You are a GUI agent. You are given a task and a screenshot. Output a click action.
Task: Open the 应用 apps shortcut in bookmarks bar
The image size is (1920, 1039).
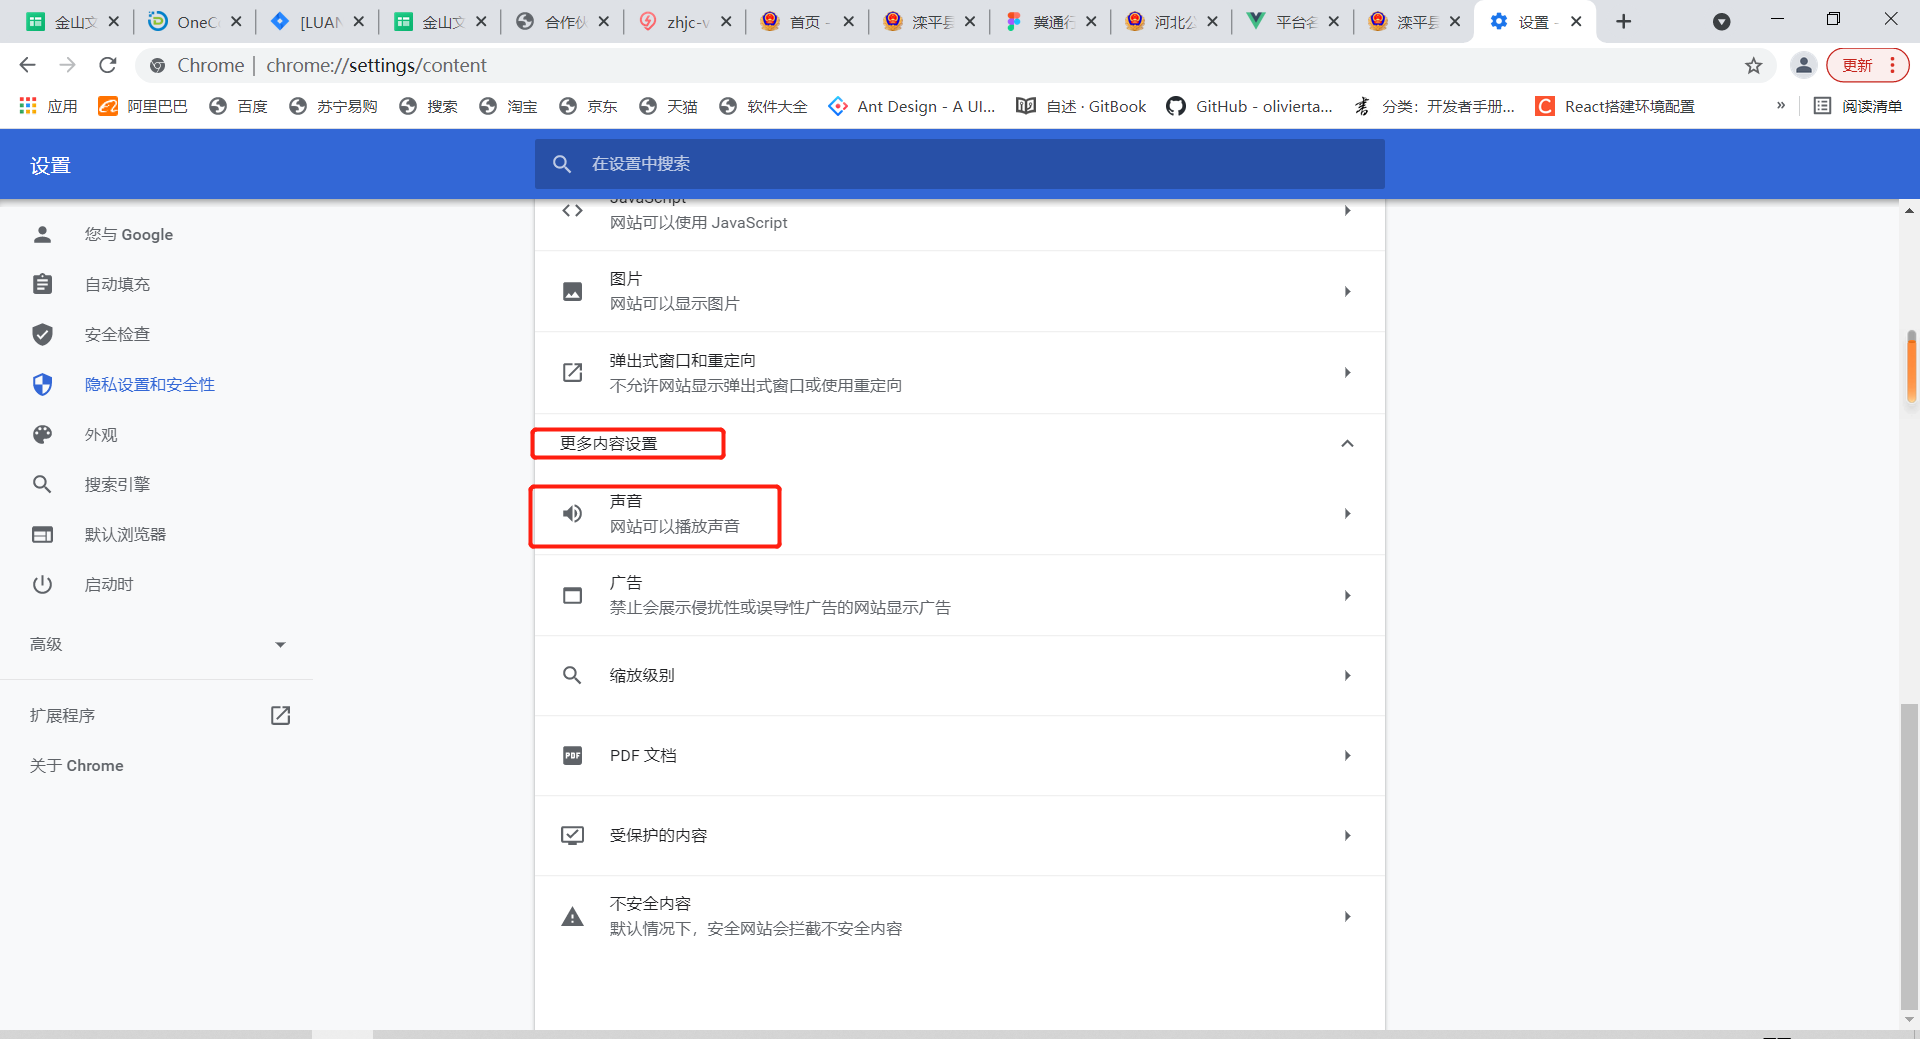(x=48, y=106)
